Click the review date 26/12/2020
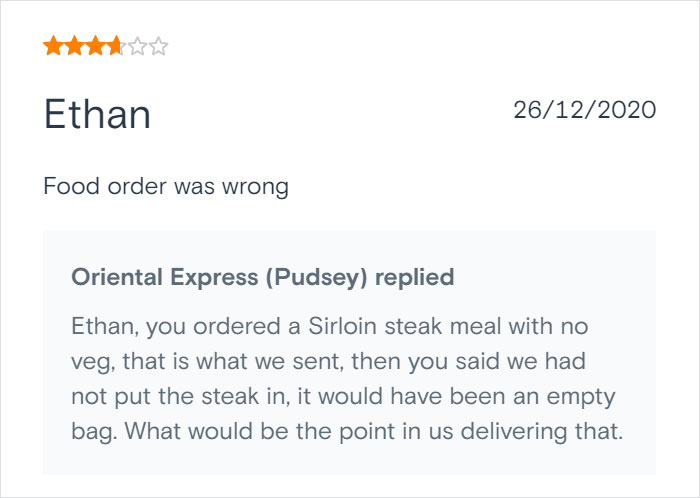Image resolution: width=700 pixels, height=498 pixels. coord(585,109)
